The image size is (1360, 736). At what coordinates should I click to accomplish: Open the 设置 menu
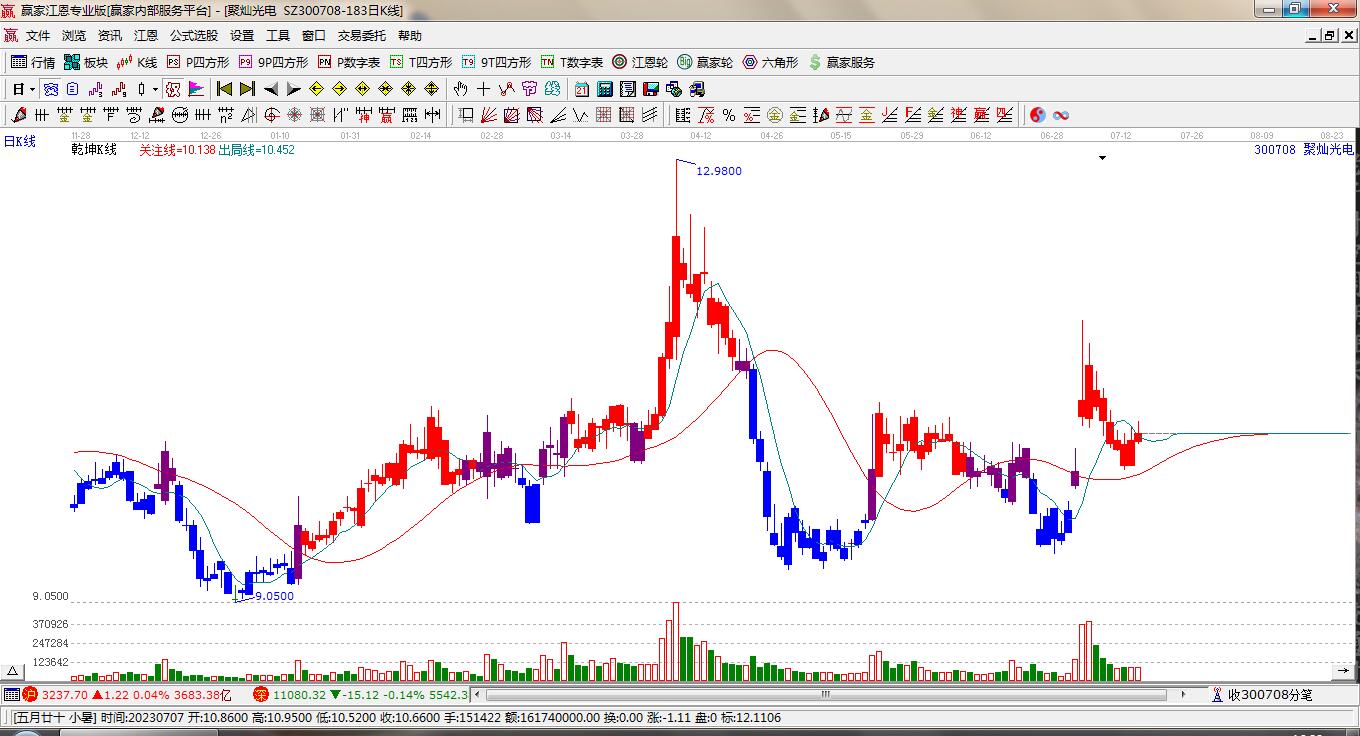pos(242,35)
